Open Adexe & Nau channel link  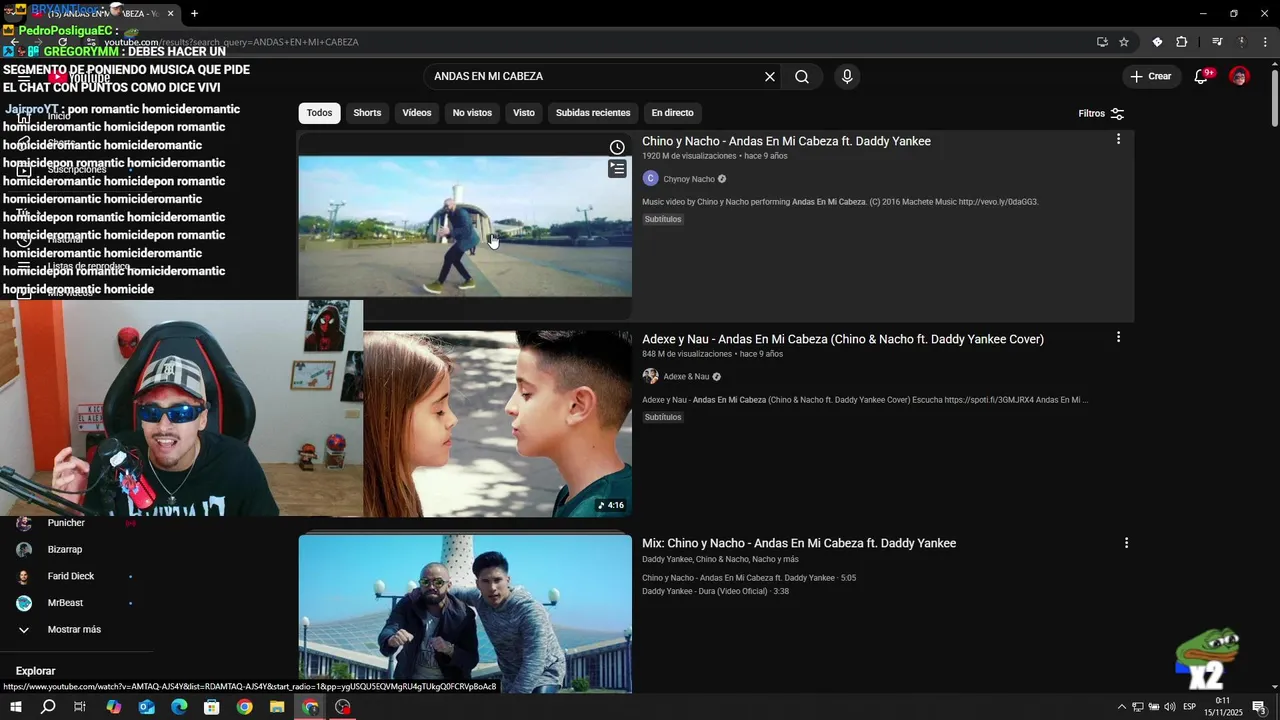(686, 377)
